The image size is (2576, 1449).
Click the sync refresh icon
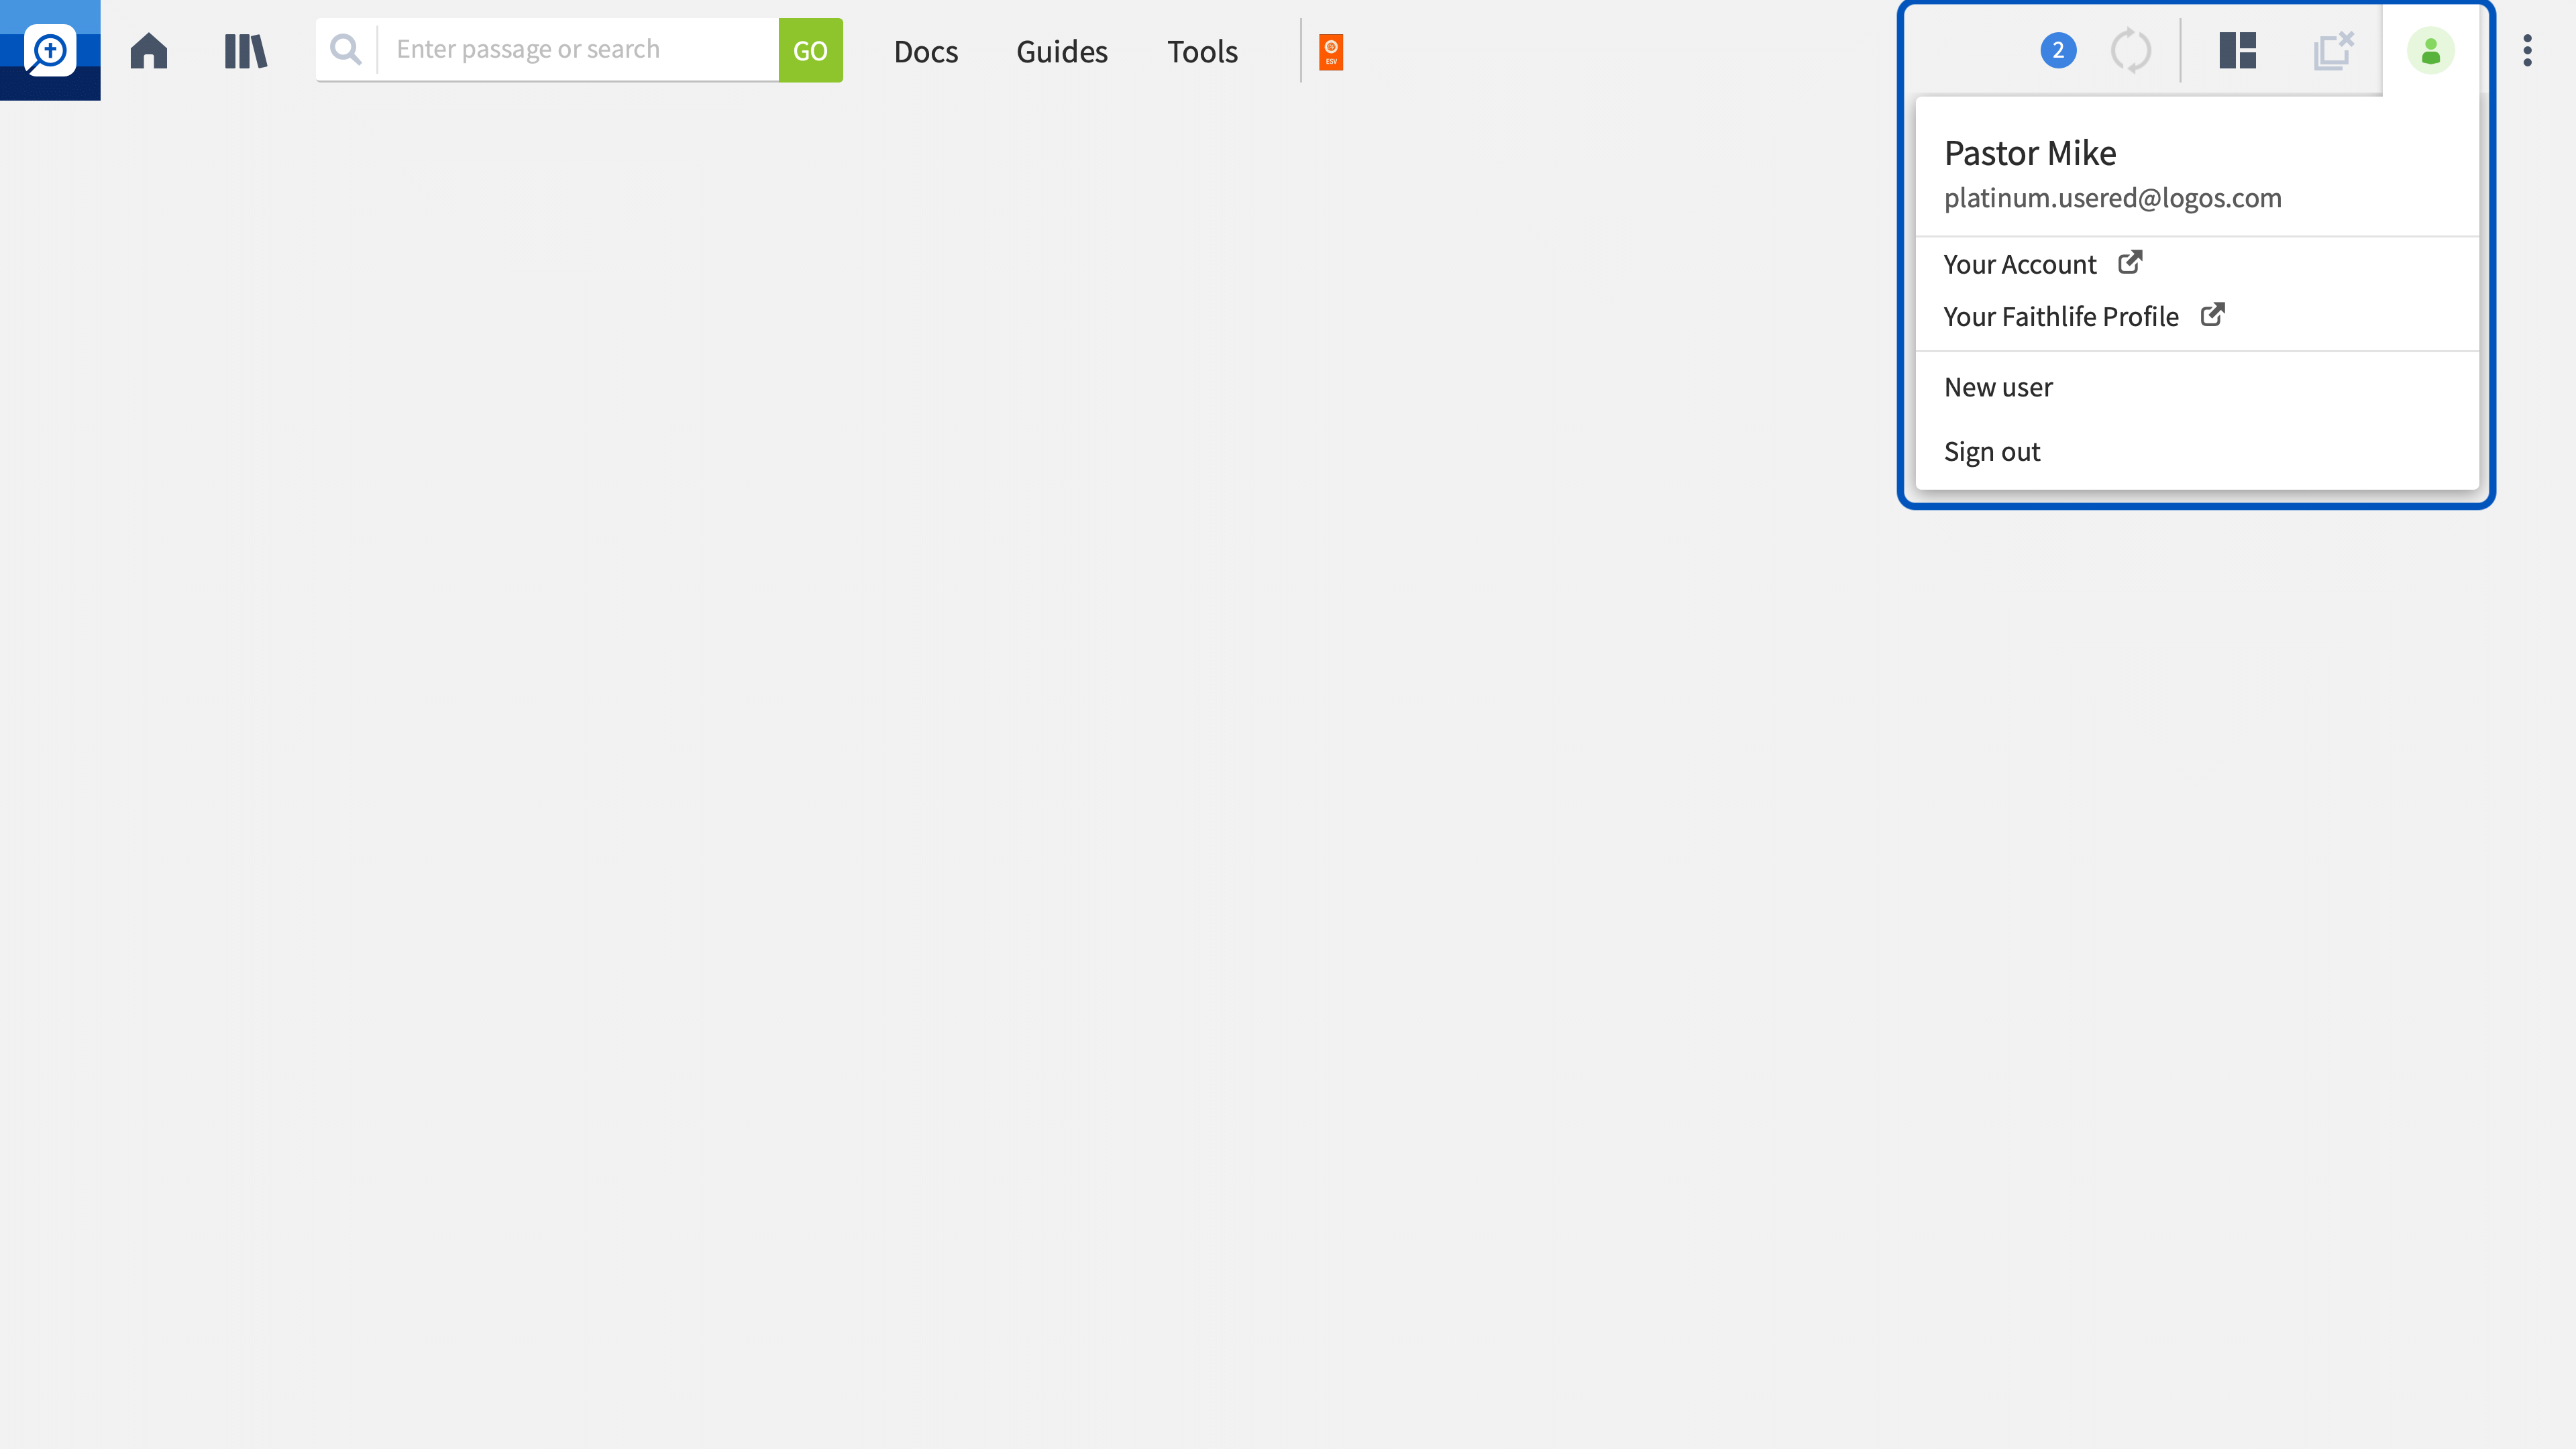pyautogui.click(x=2131, y=50)
